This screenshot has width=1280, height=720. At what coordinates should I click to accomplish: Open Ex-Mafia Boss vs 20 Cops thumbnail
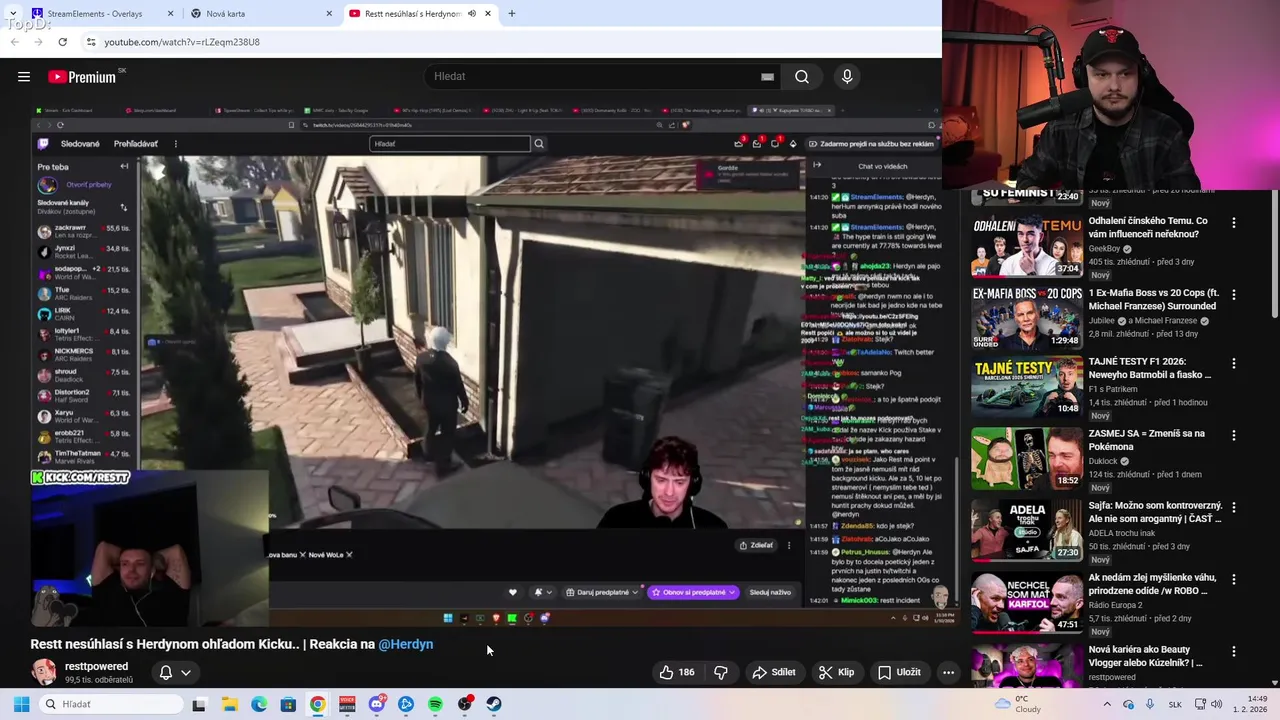1027,317
